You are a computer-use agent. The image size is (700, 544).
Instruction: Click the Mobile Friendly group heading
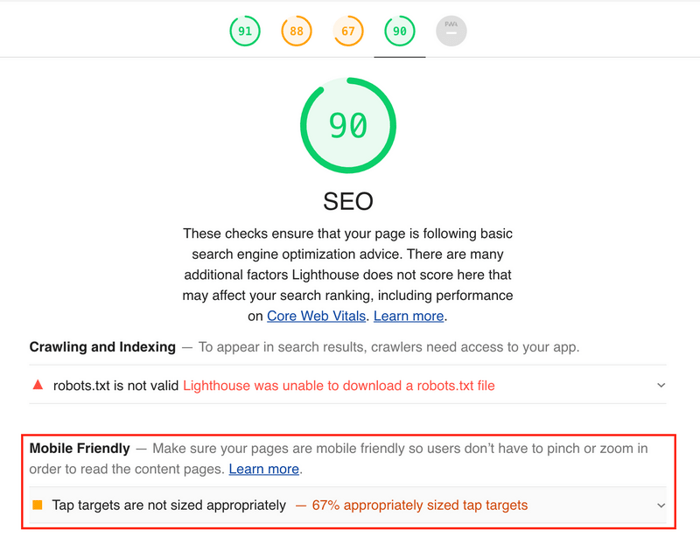pos(80,448)
